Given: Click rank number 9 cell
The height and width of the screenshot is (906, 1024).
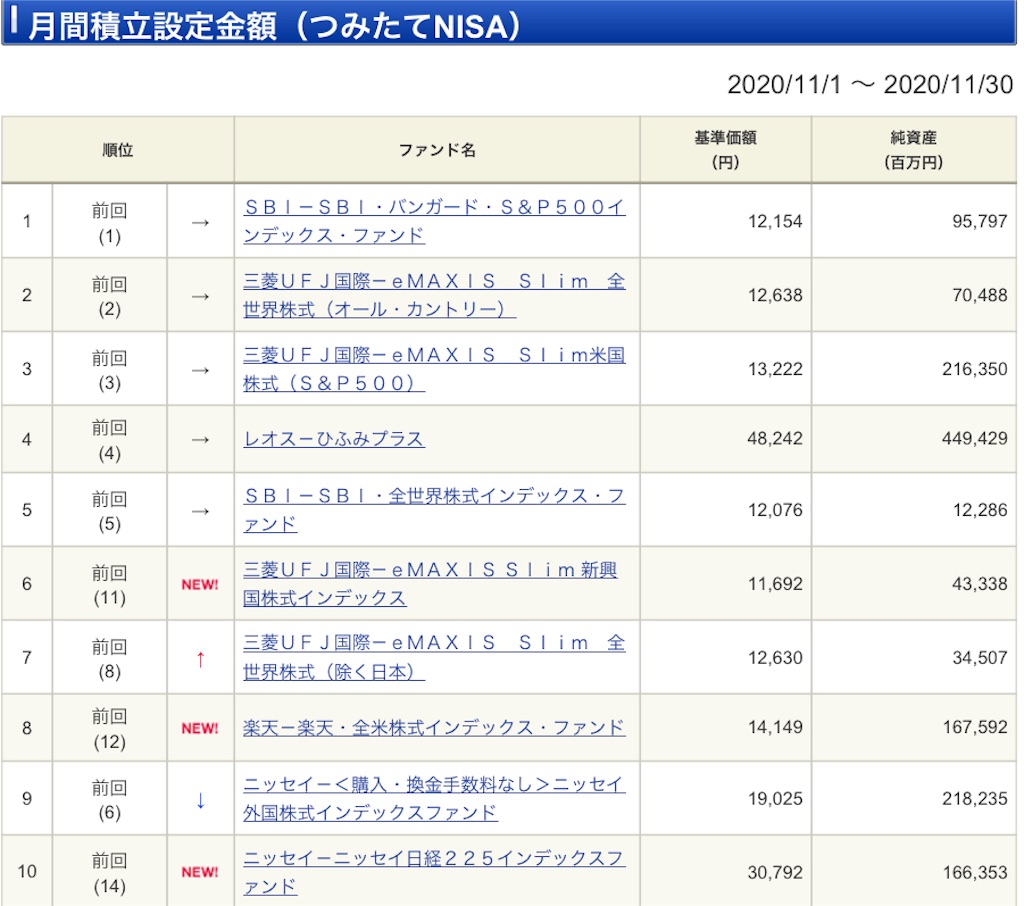Looking at the screenshot, I should pos(27,799).
